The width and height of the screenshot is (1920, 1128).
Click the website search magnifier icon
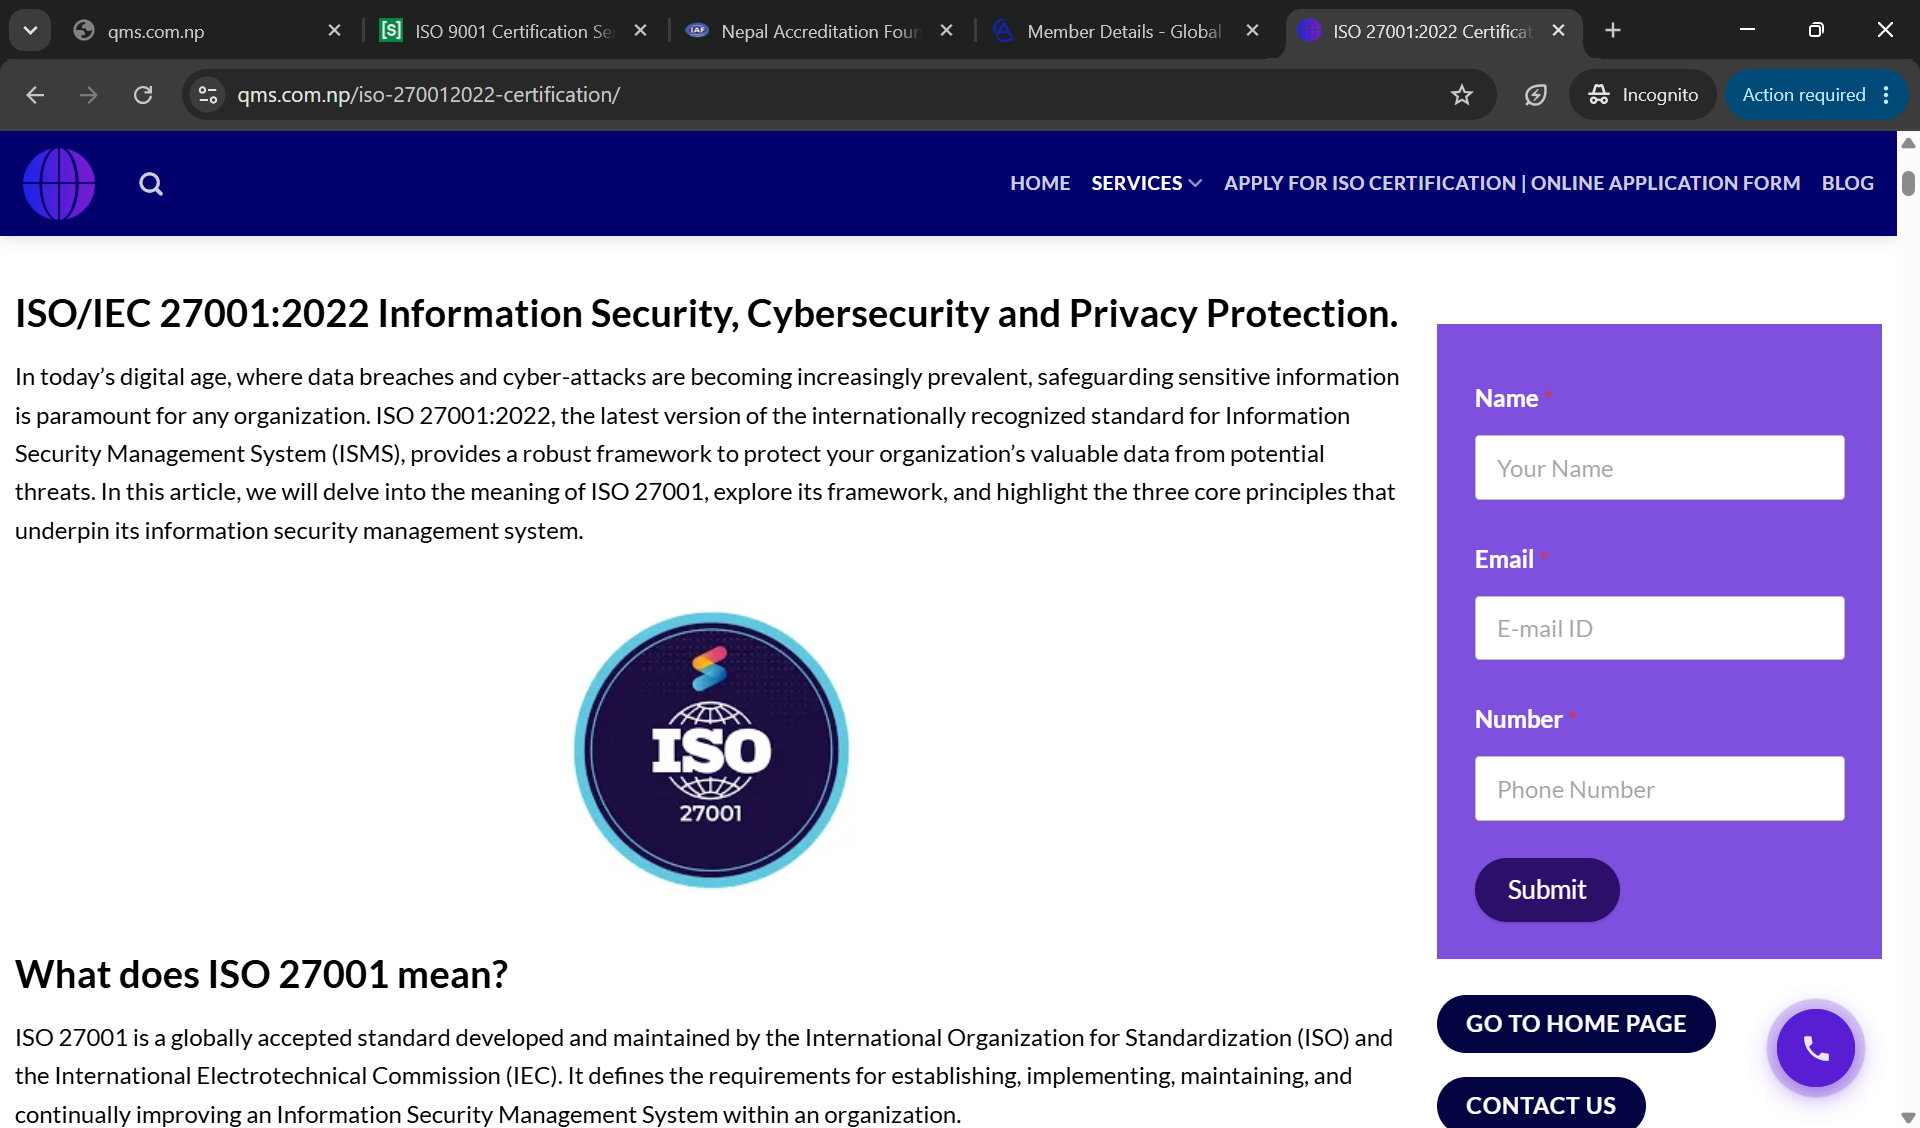pyautogui.click(x=151, y=184)
